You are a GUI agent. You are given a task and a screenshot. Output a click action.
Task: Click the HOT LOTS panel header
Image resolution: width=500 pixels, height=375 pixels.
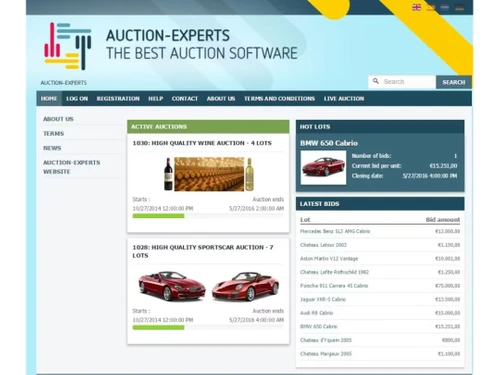(x=380, y=127)
